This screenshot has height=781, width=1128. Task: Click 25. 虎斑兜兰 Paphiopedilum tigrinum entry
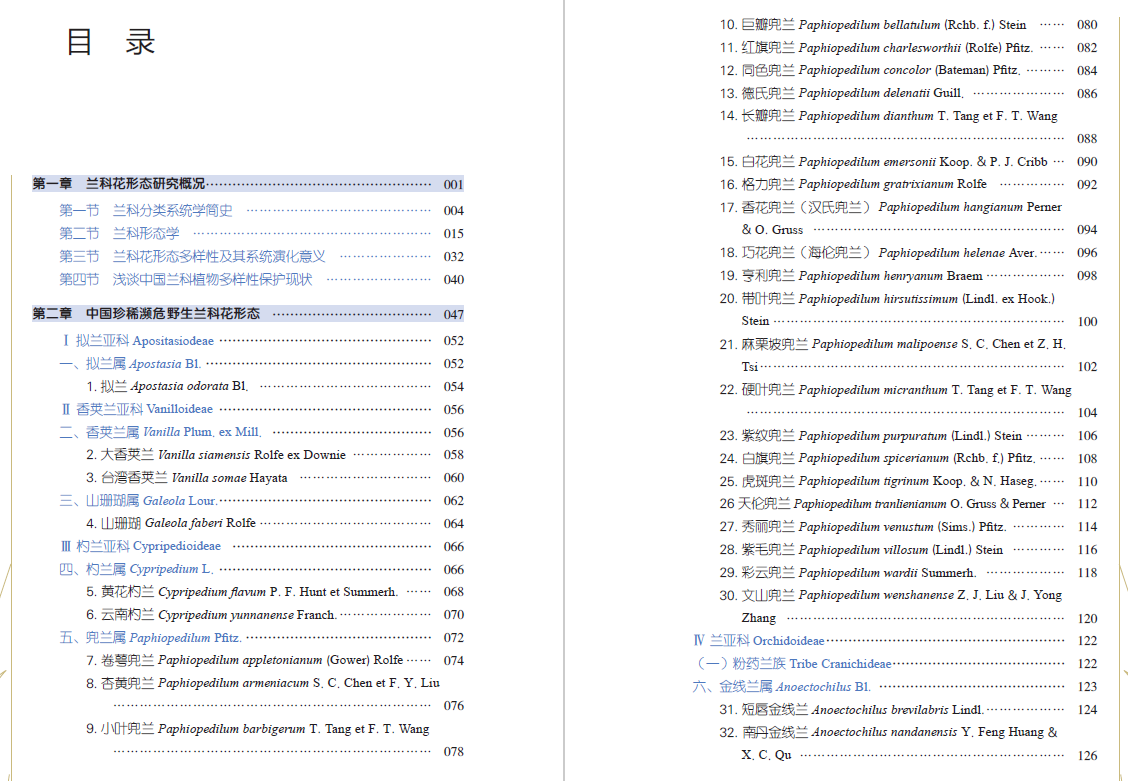908,482
